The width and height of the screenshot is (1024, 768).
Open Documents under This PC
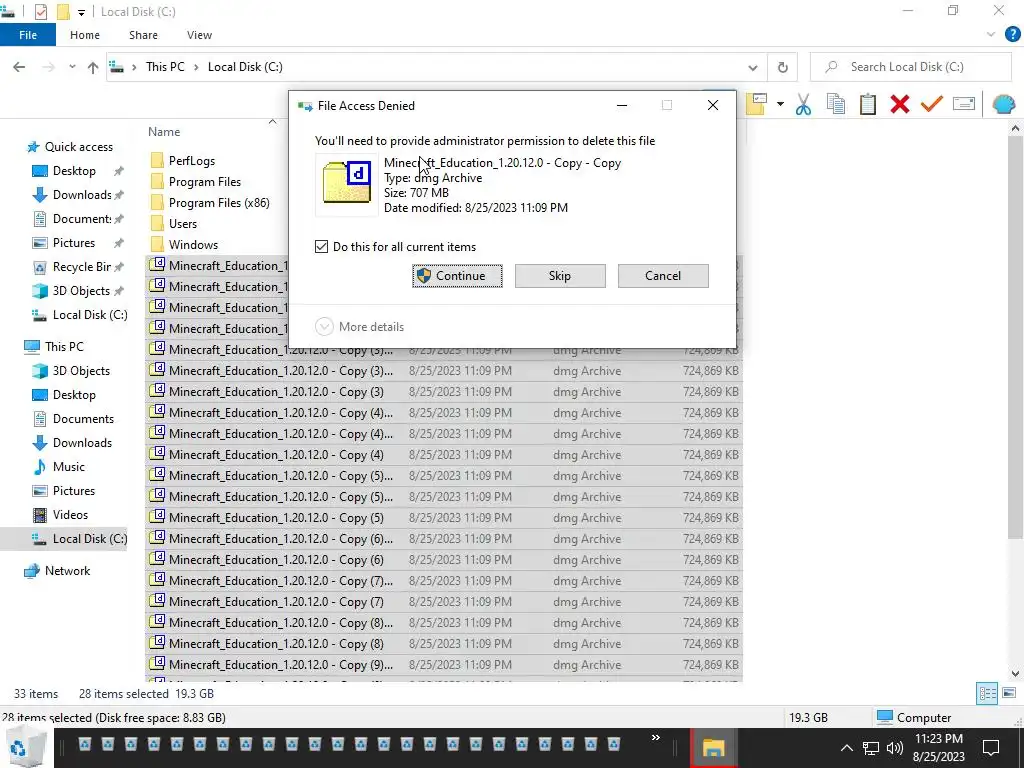tap(83, 419)
